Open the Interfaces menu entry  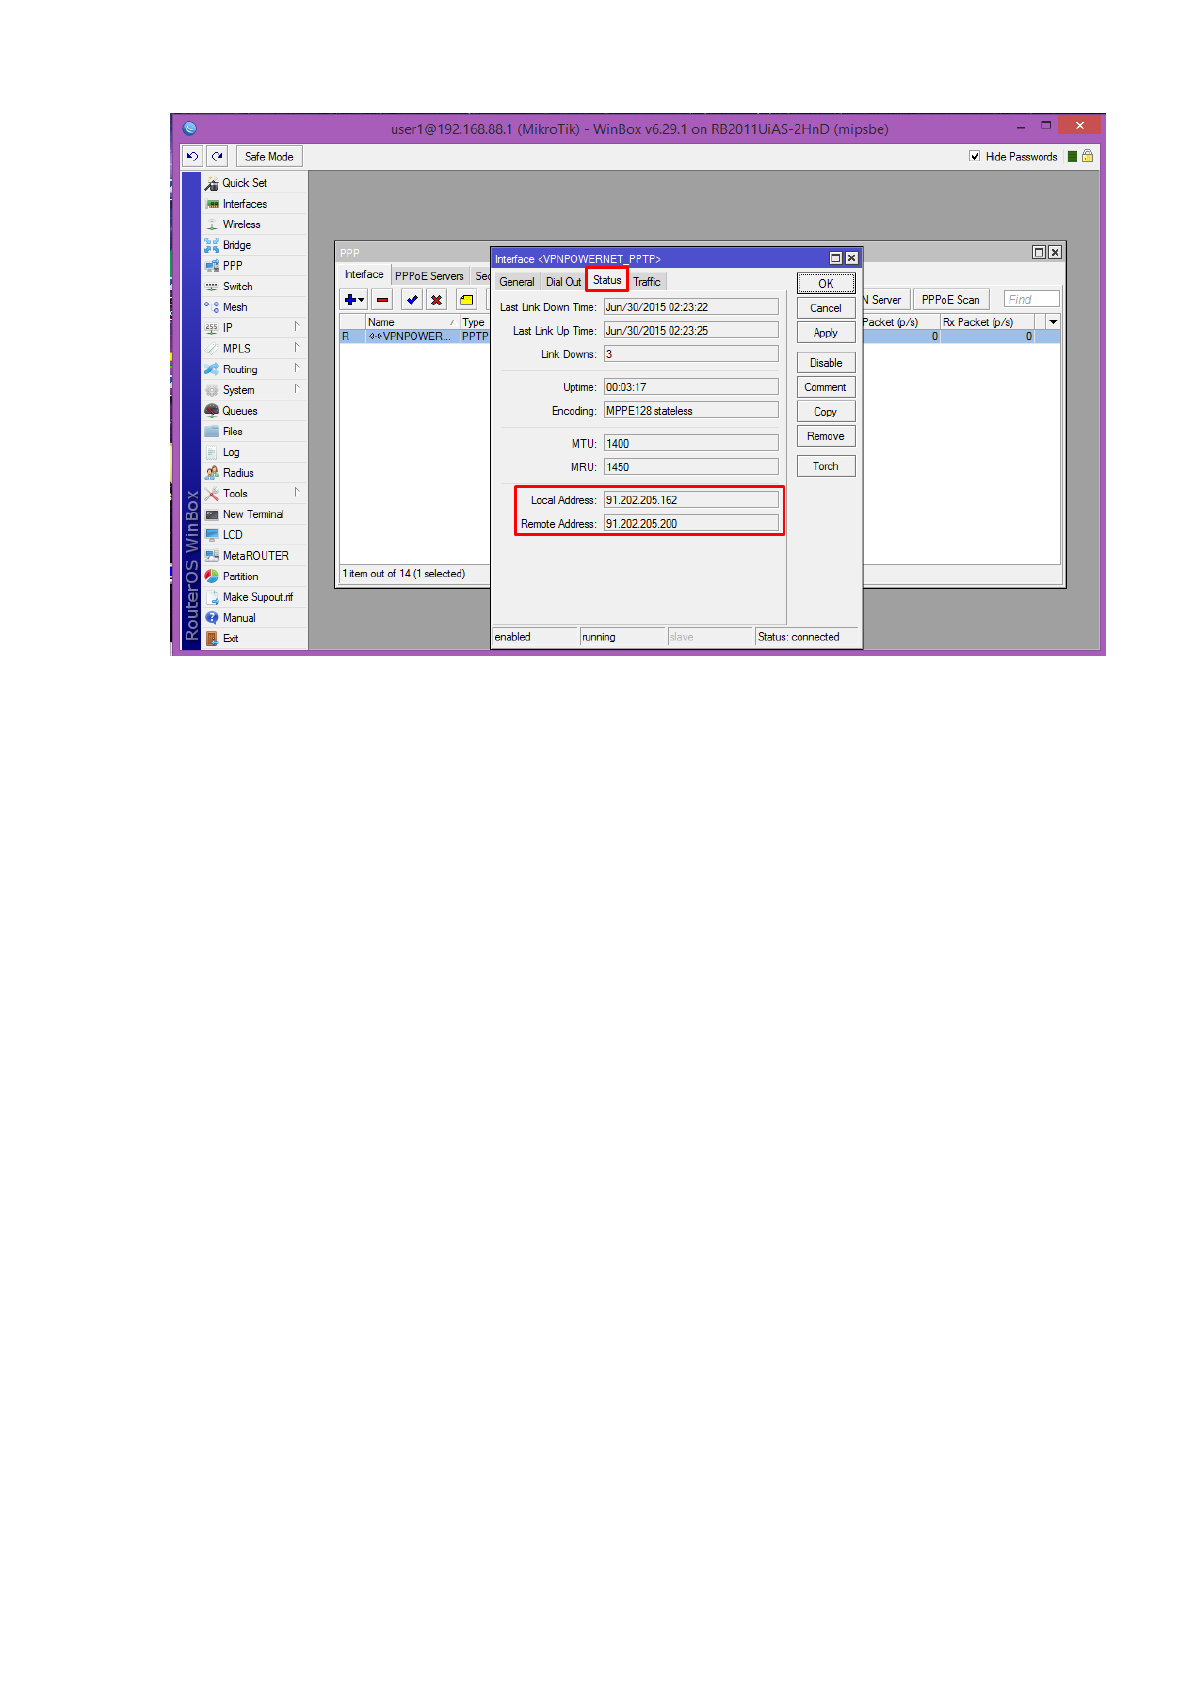coord(244,204)
